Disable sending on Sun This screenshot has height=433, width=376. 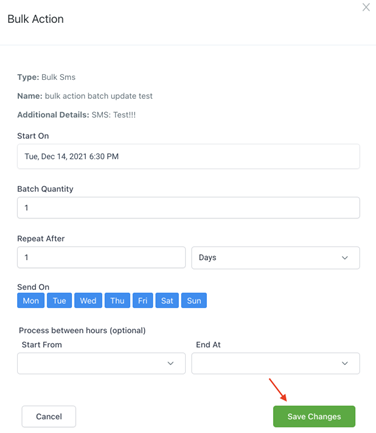click(x=194, y=300)
